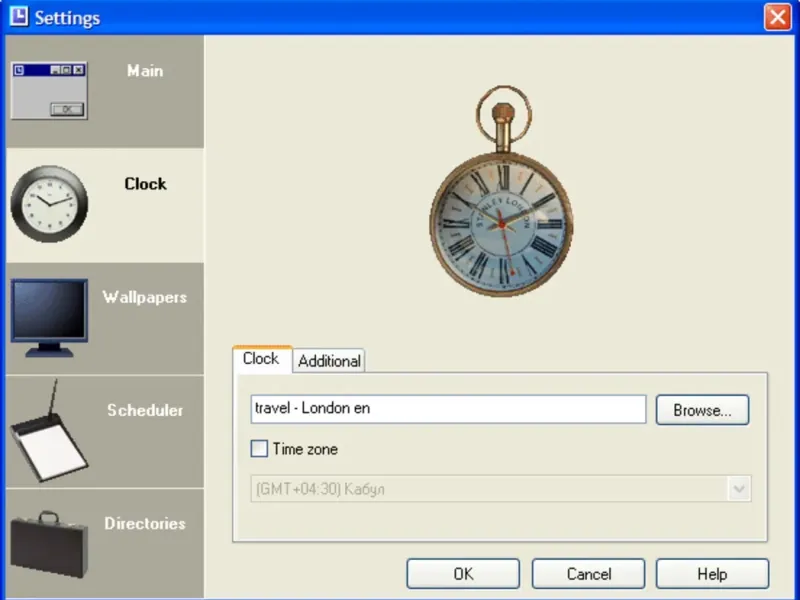
Task: Open Directories via the briefcase icon
Action: pyautogui.click(x=49, y=544)
